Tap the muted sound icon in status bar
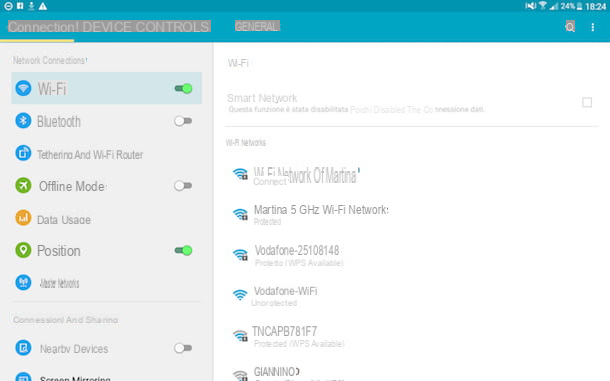Viewport: 610px width, 381px height. click(531, 6)
